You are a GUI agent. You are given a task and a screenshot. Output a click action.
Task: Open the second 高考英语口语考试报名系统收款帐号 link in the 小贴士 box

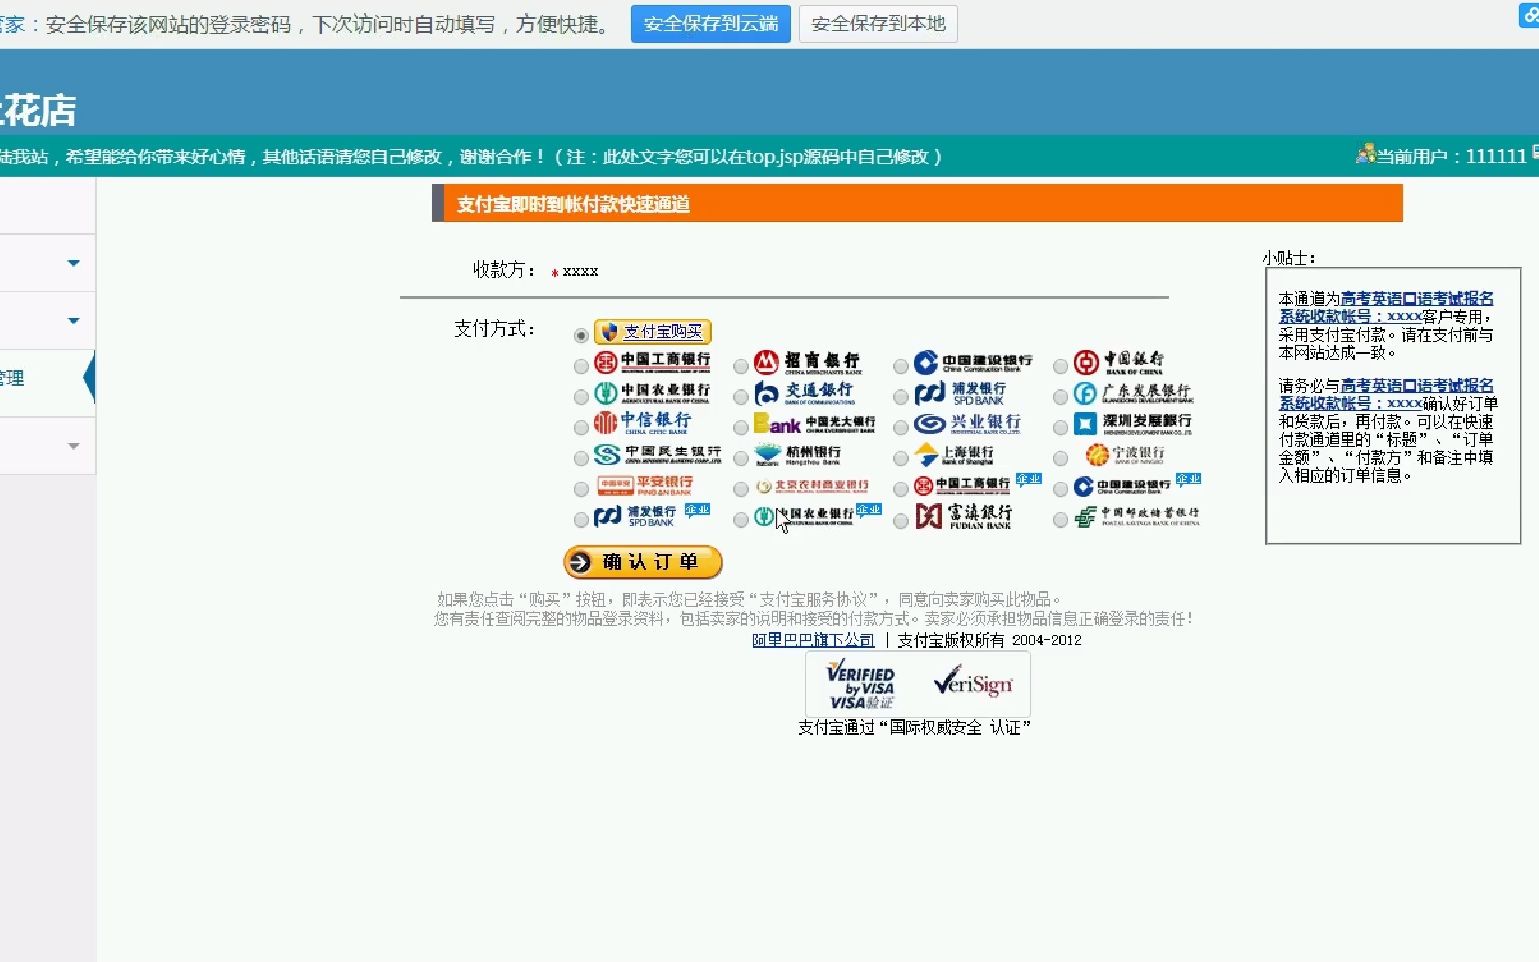[x=1386, y=394]
